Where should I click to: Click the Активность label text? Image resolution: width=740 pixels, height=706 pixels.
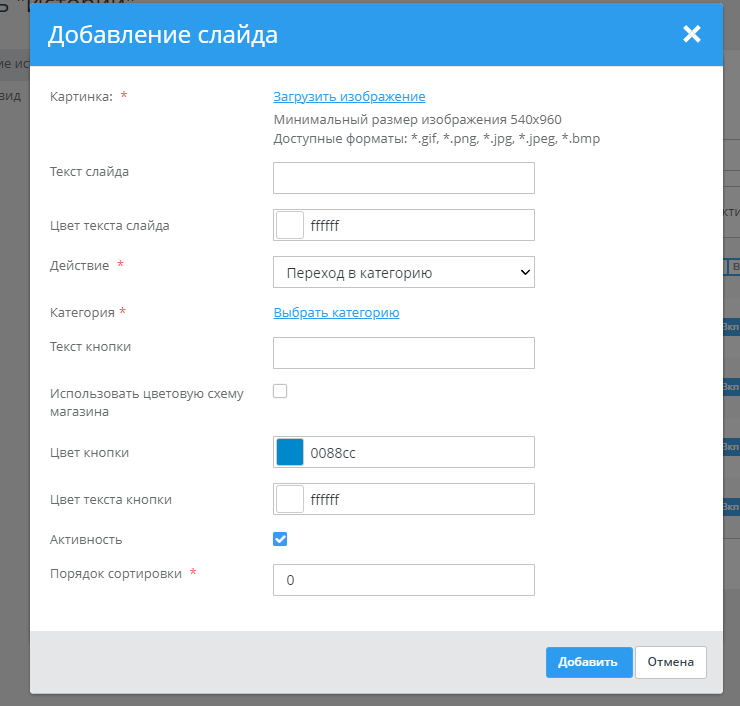tap(86, 540)
